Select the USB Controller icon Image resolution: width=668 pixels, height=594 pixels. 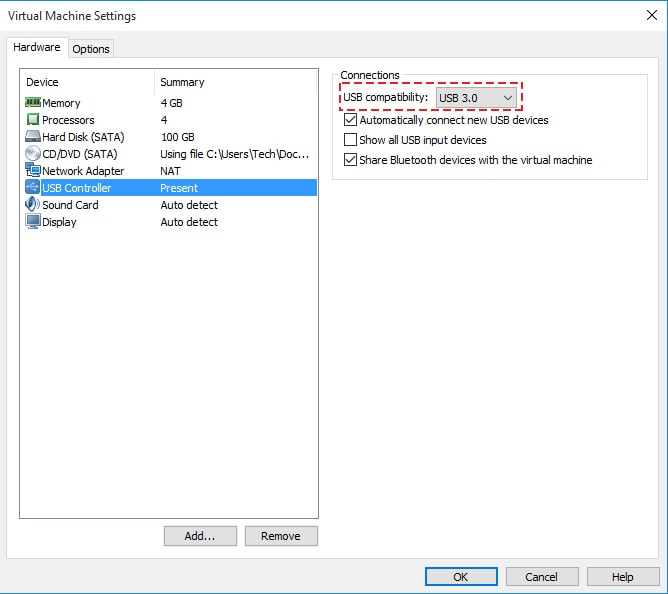point(32,188)
